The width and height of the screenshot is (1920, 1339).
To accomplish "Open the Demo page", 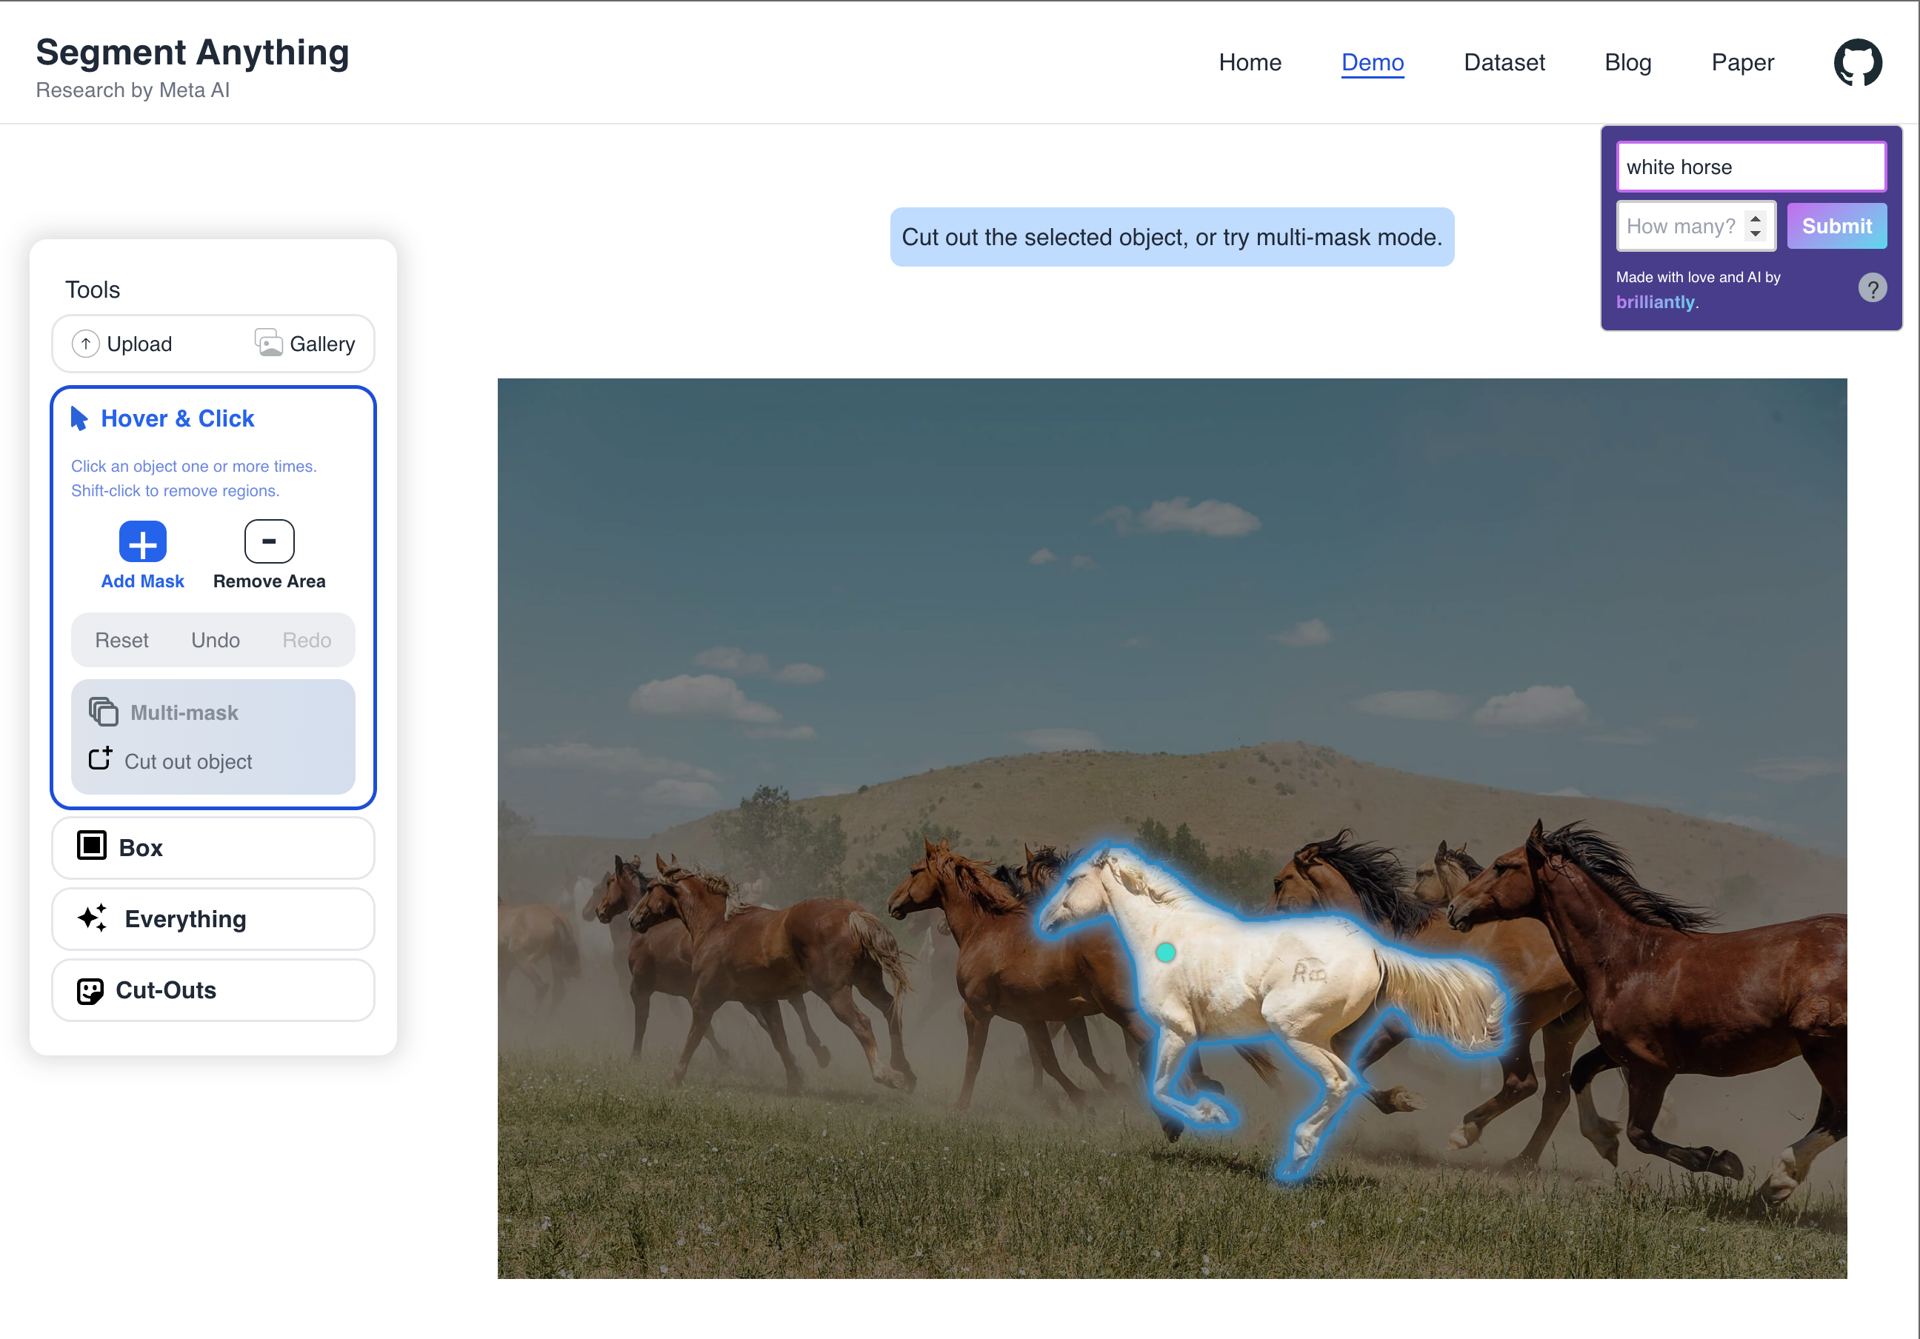I will [x=1372, y=62].
